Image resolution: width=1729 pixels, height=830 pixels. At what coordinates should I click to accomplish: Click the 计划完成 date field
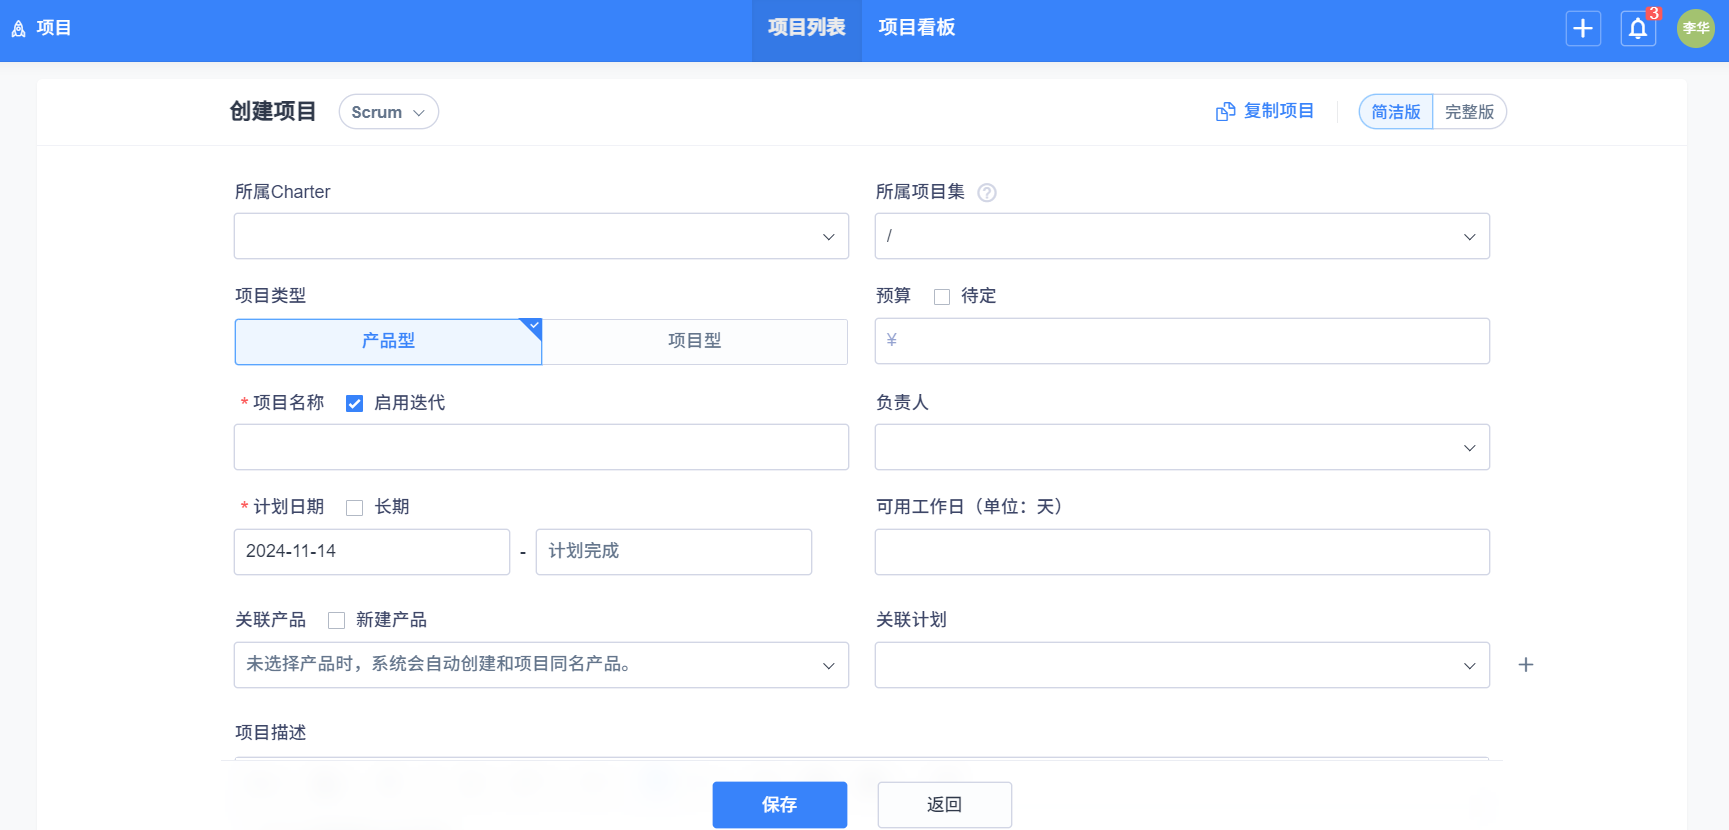click(x=674, y=552)
